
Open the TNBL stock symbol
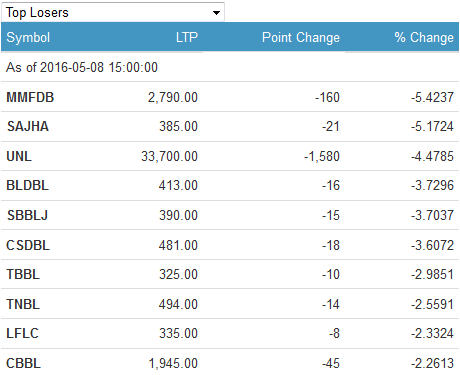tap(23, 304)
